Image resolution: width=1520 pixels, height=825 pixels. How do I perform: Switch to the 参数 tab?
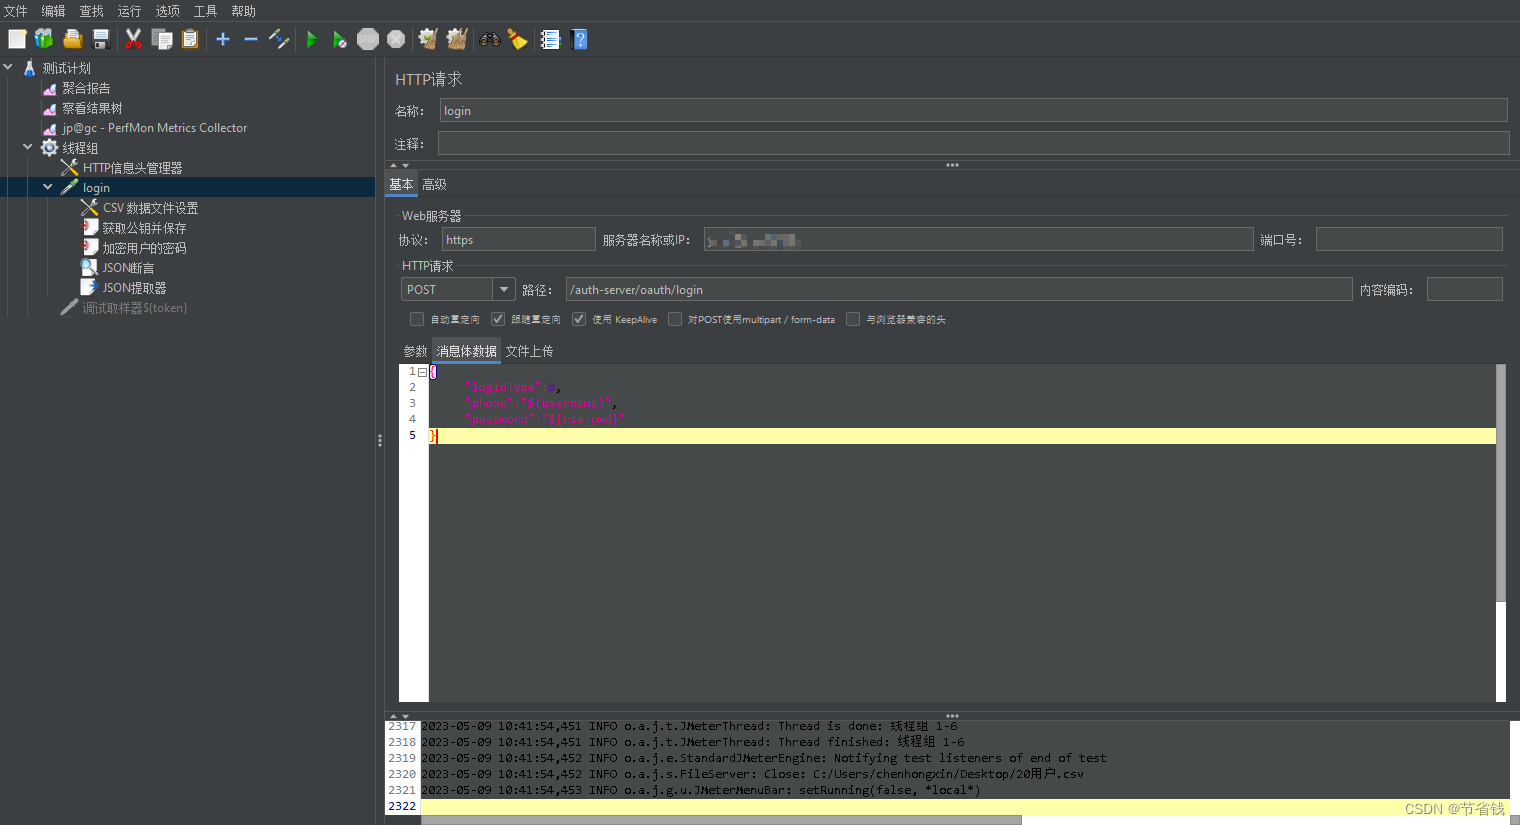tap(415, 351)
